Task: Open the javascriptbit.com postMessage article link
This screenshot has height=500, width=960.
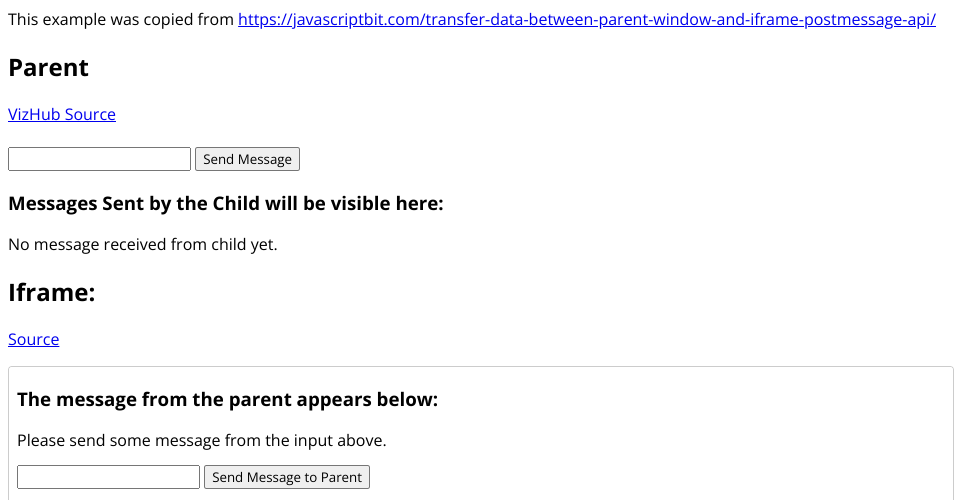Action: point(586,20)
